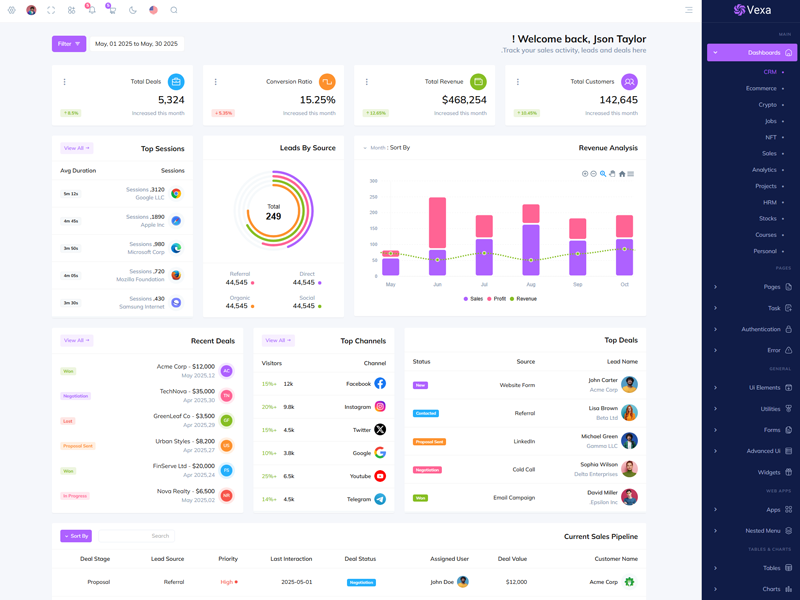Open the chart hamburger menu icon
Screen dimensions: 800x600
tap(630, 174)
